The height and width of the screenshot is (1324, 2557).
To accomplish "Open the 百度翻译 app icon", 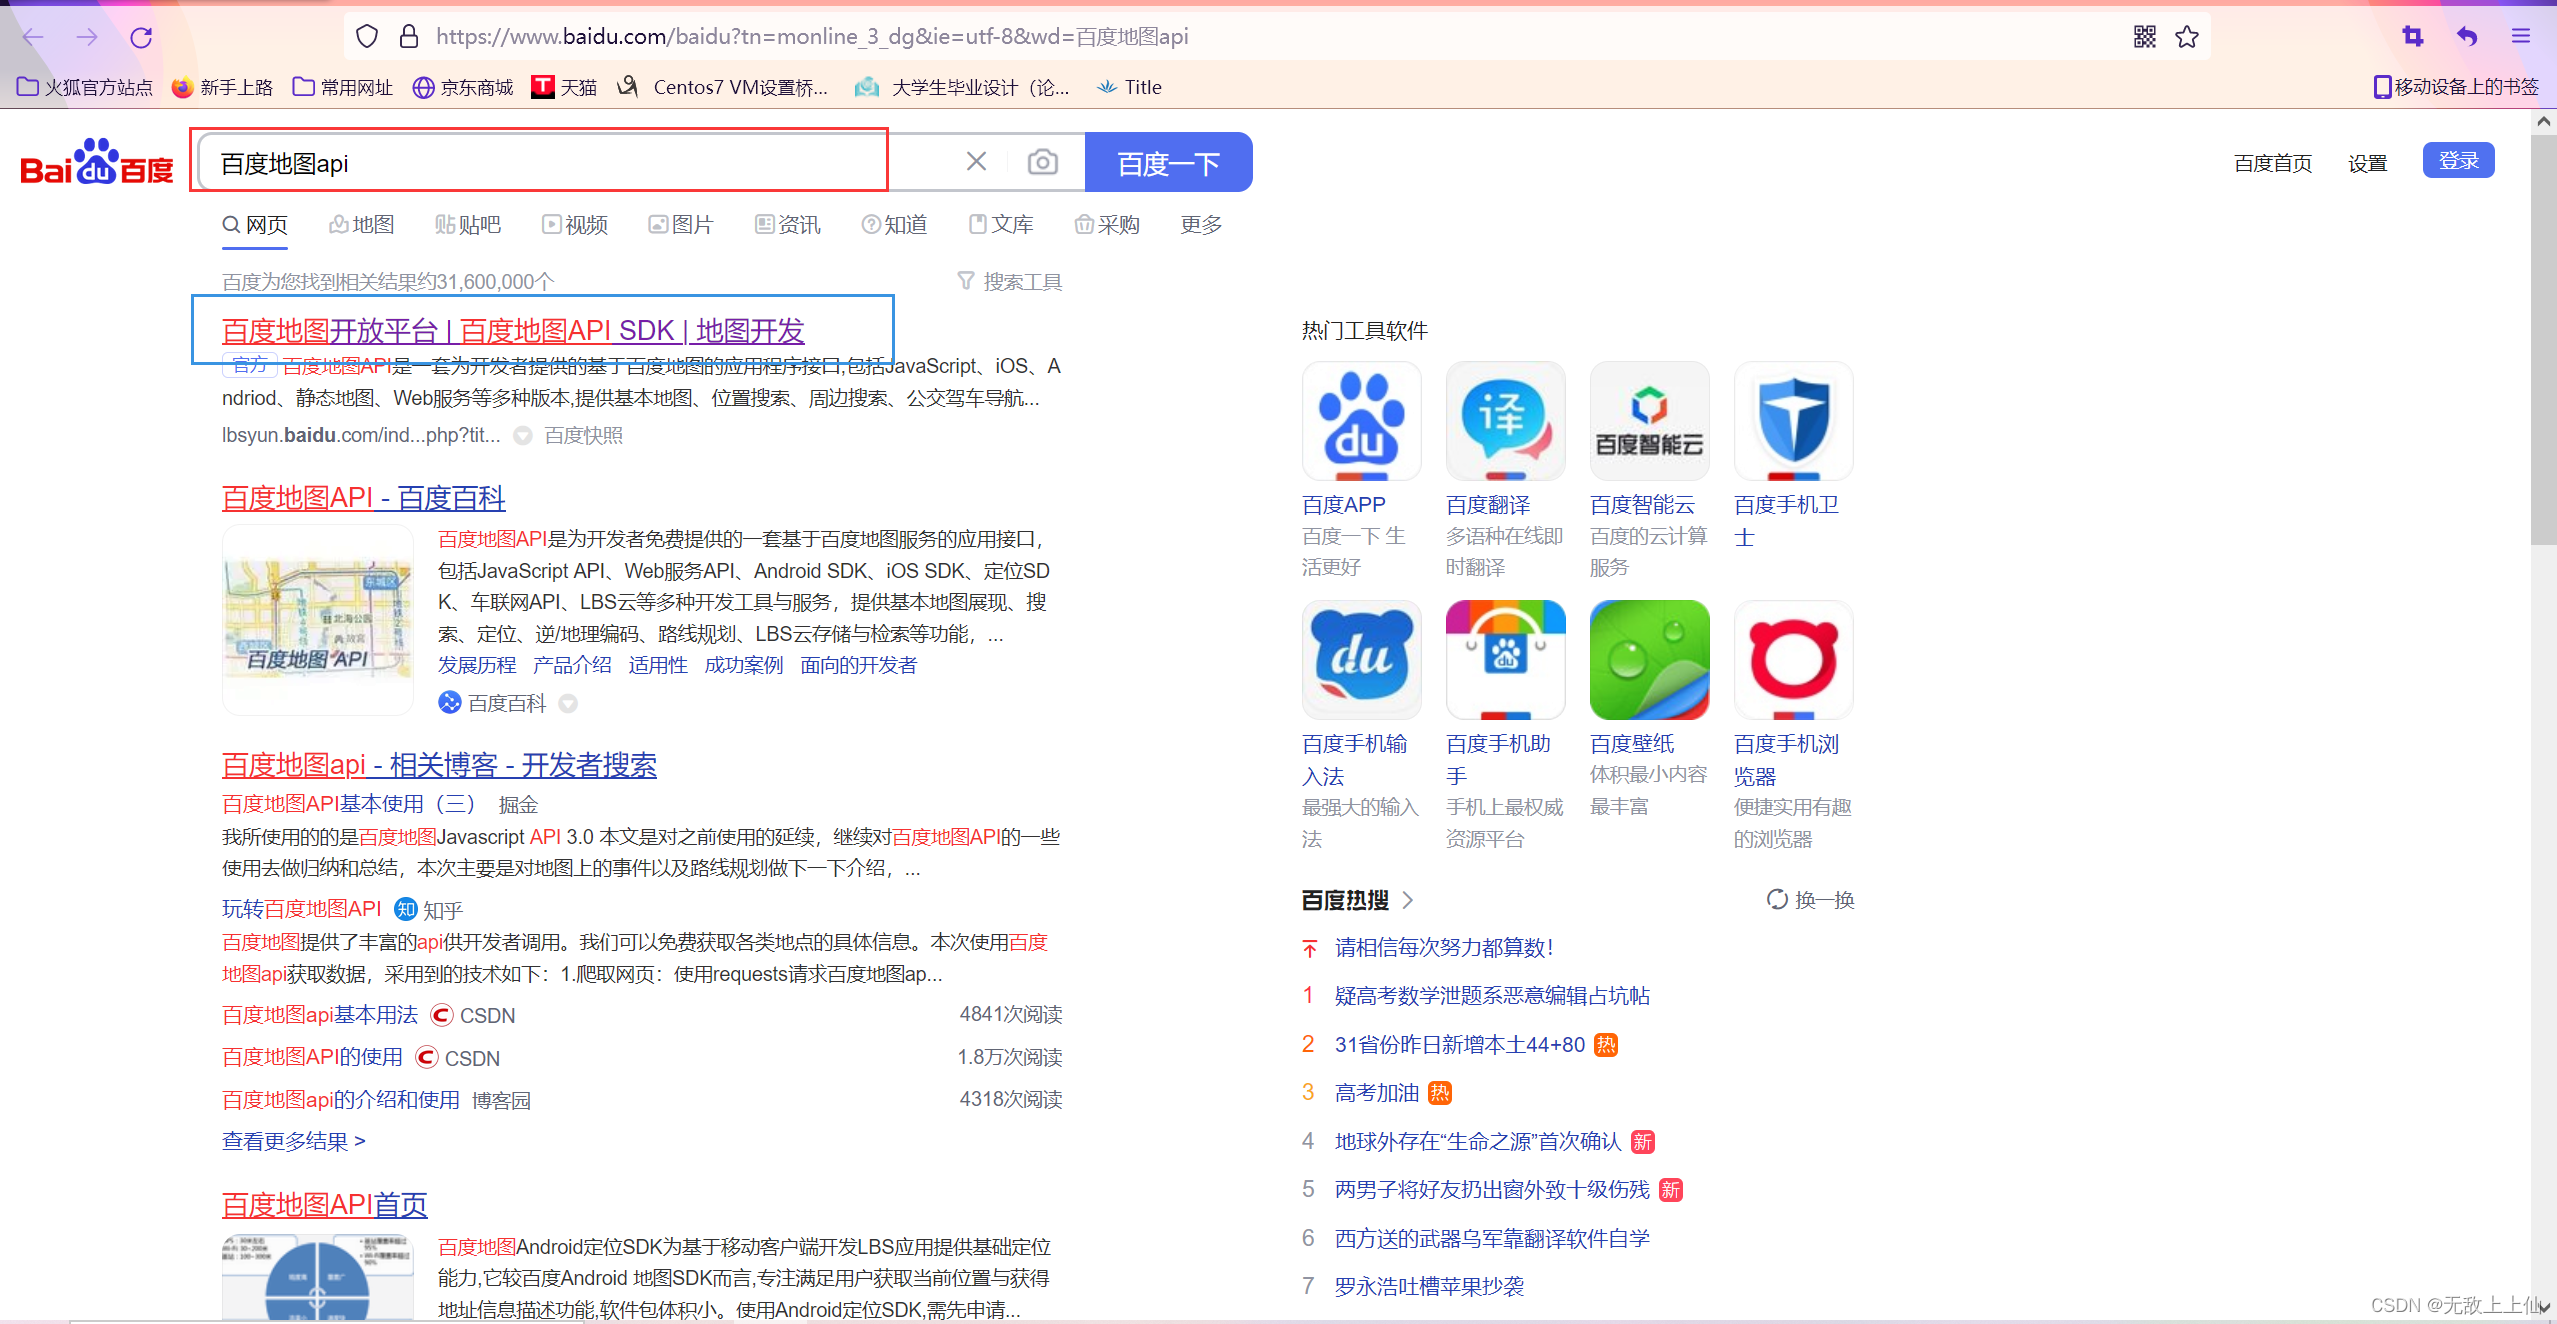I will point(1505,421).
